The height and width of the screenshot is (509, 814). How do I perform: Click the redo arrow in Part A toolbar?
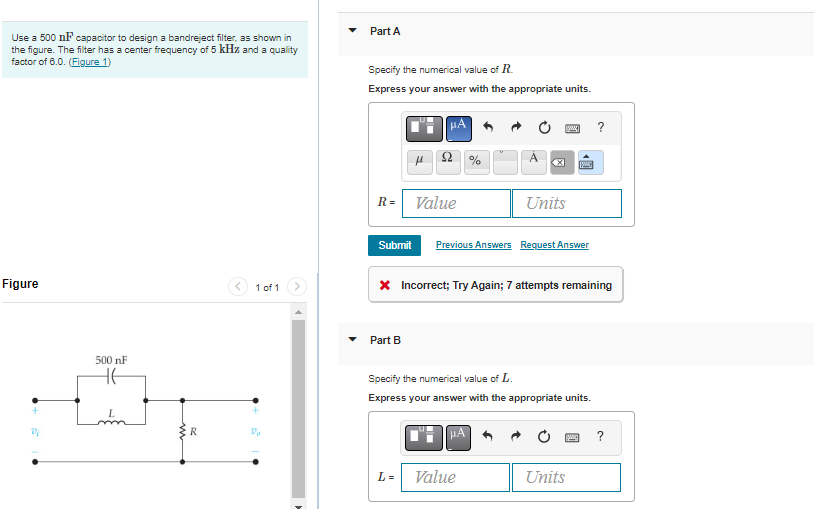515,127
